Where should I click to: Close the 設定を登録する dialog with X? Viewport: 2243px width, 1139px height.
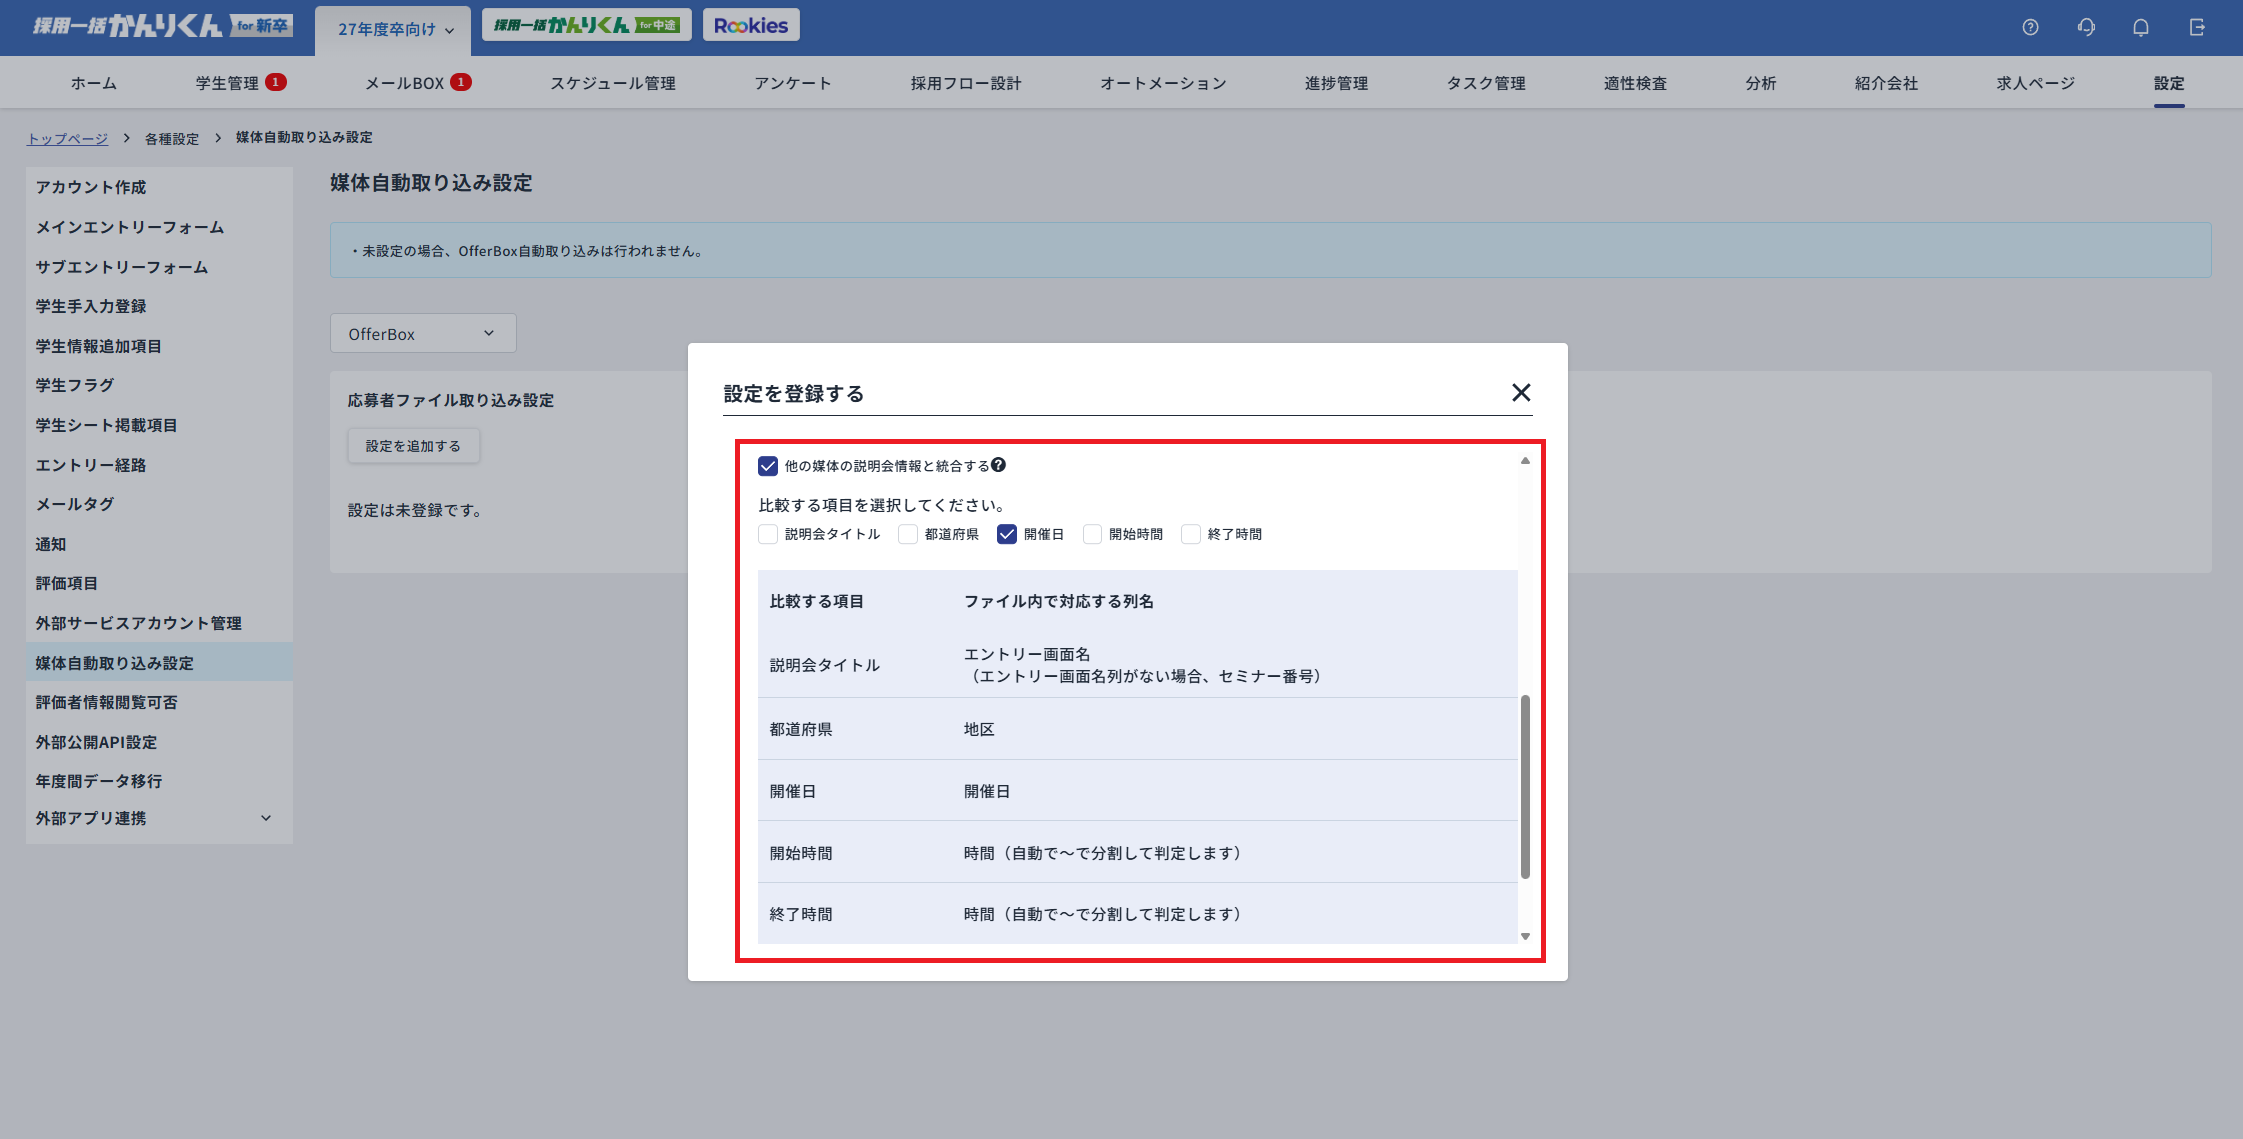tap(1520, 393)
